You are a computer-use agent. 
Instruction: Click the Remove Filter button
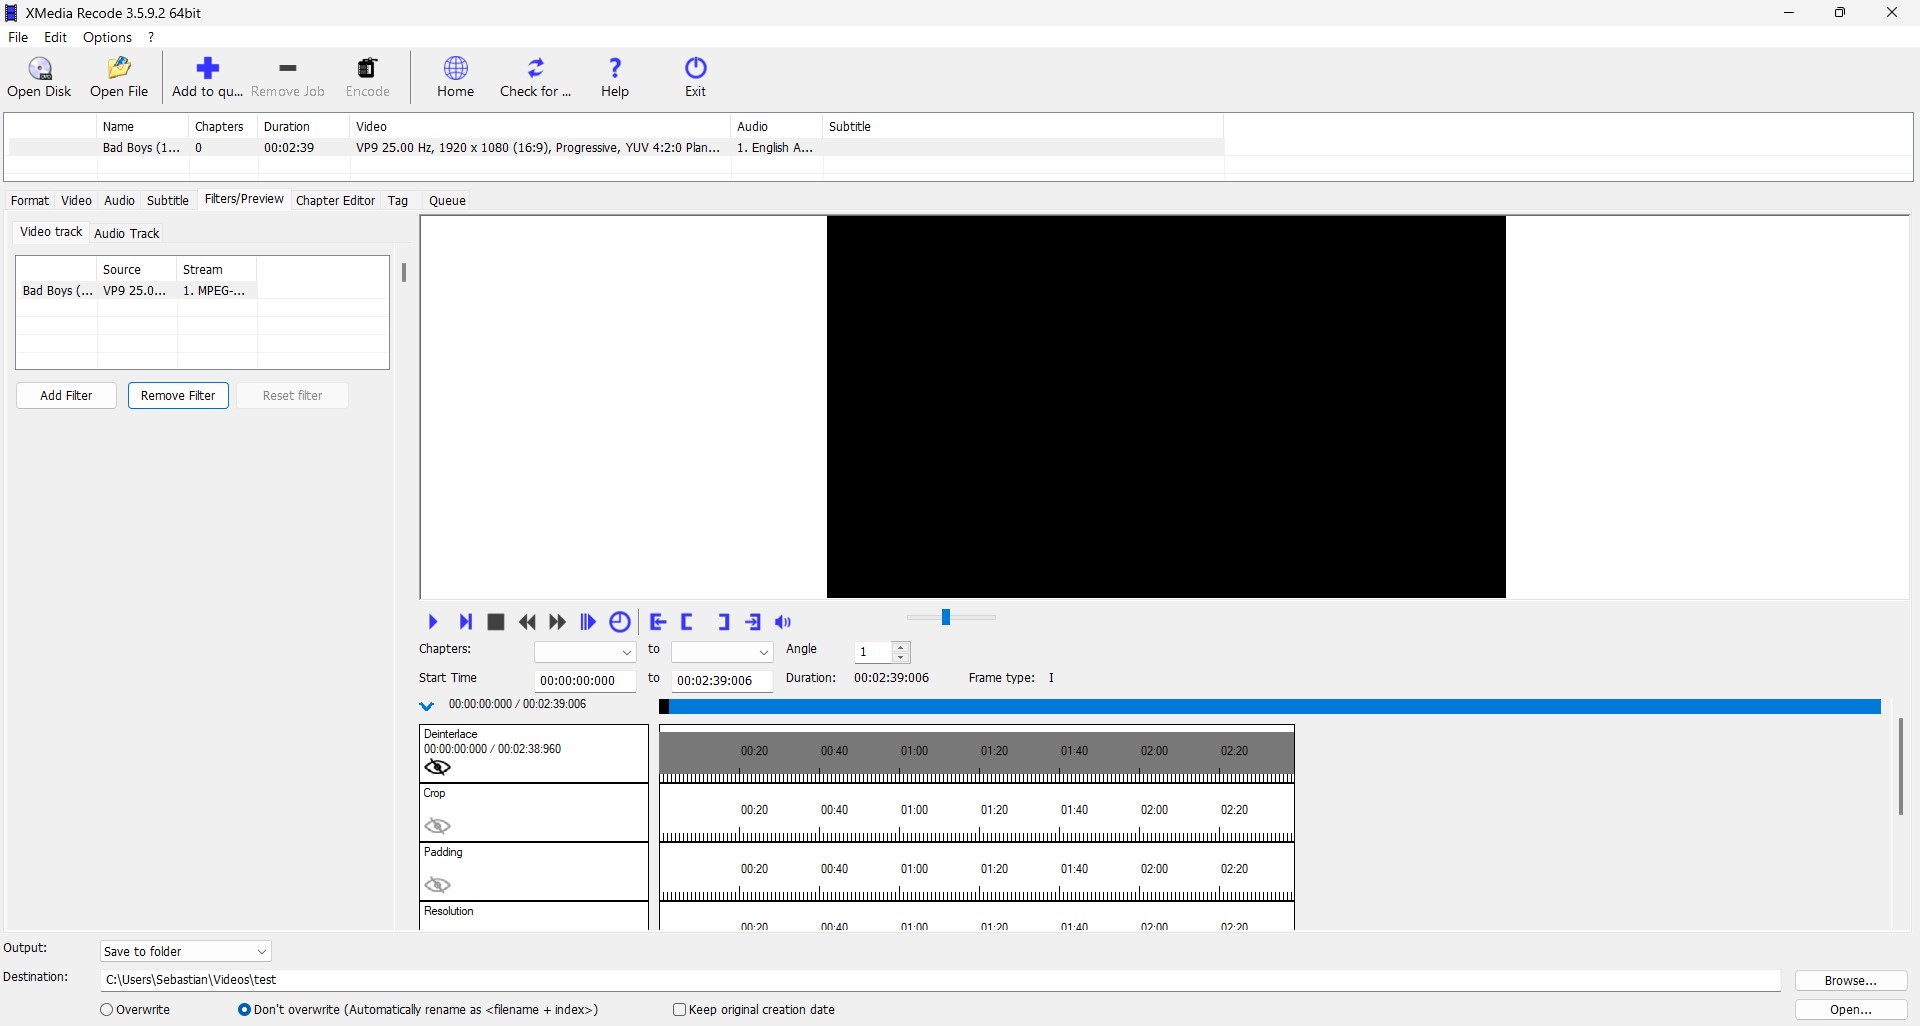[178, 395]
